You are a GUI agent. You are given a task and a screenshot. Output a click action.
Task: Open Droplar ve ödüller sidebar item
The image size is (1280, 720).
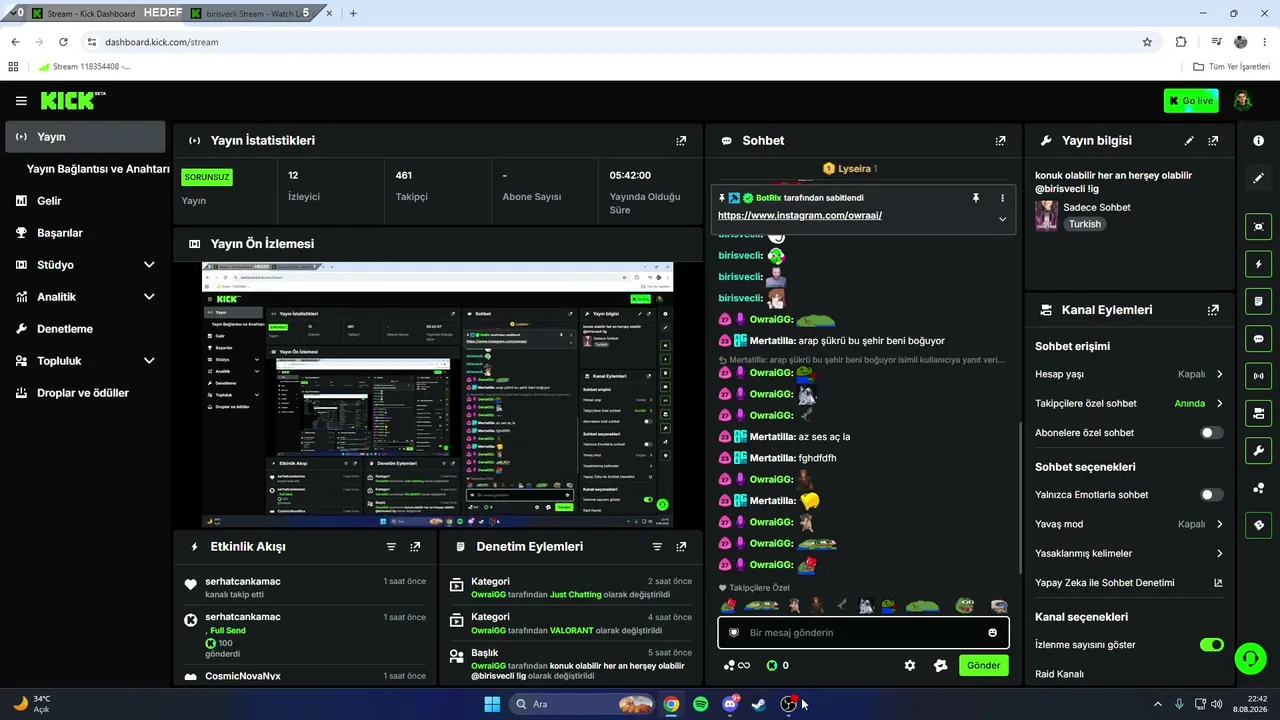pos(85,393)
